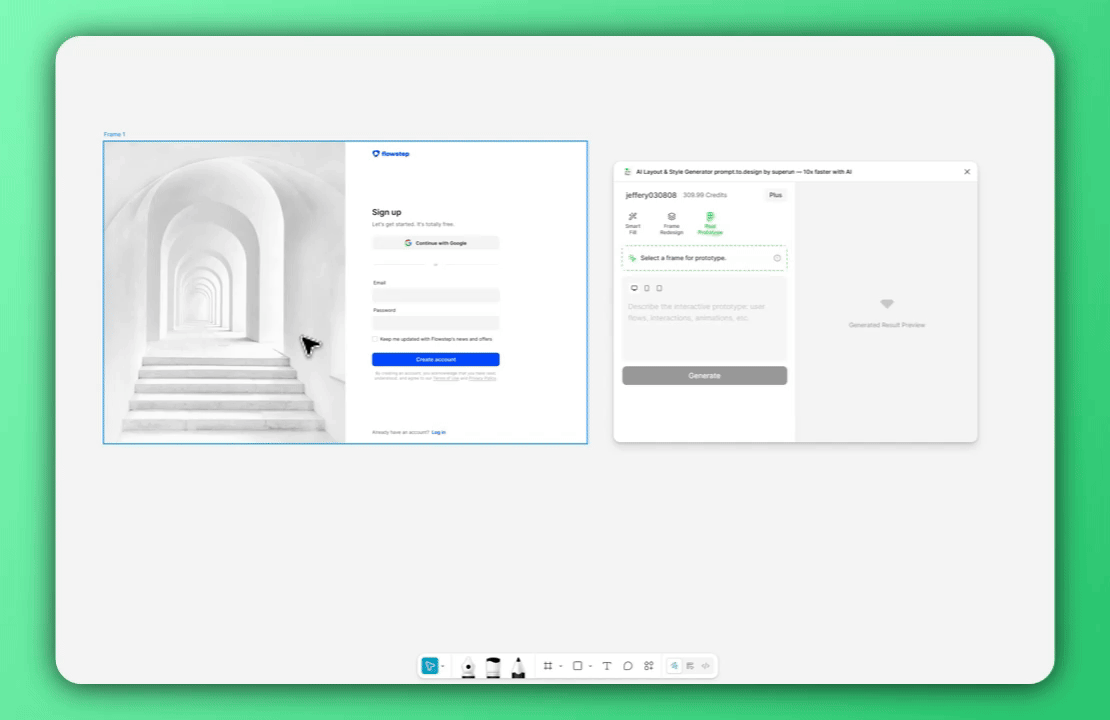Image resolution: width=1110 pixels, height=720 pixels.
Task: Select the Frame 1 label on canvas
Action: coord(114,134)
